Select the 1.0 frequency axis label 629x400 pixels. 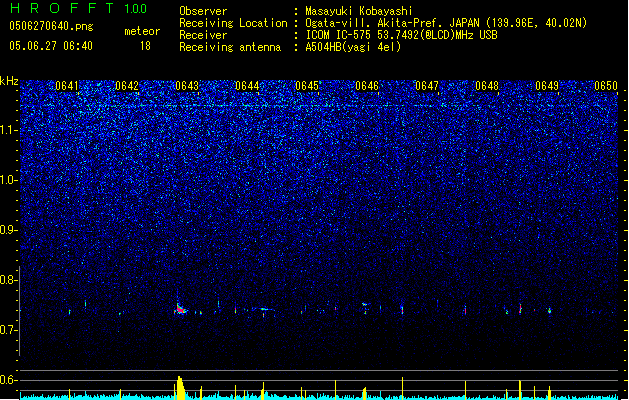click(8, 180)
